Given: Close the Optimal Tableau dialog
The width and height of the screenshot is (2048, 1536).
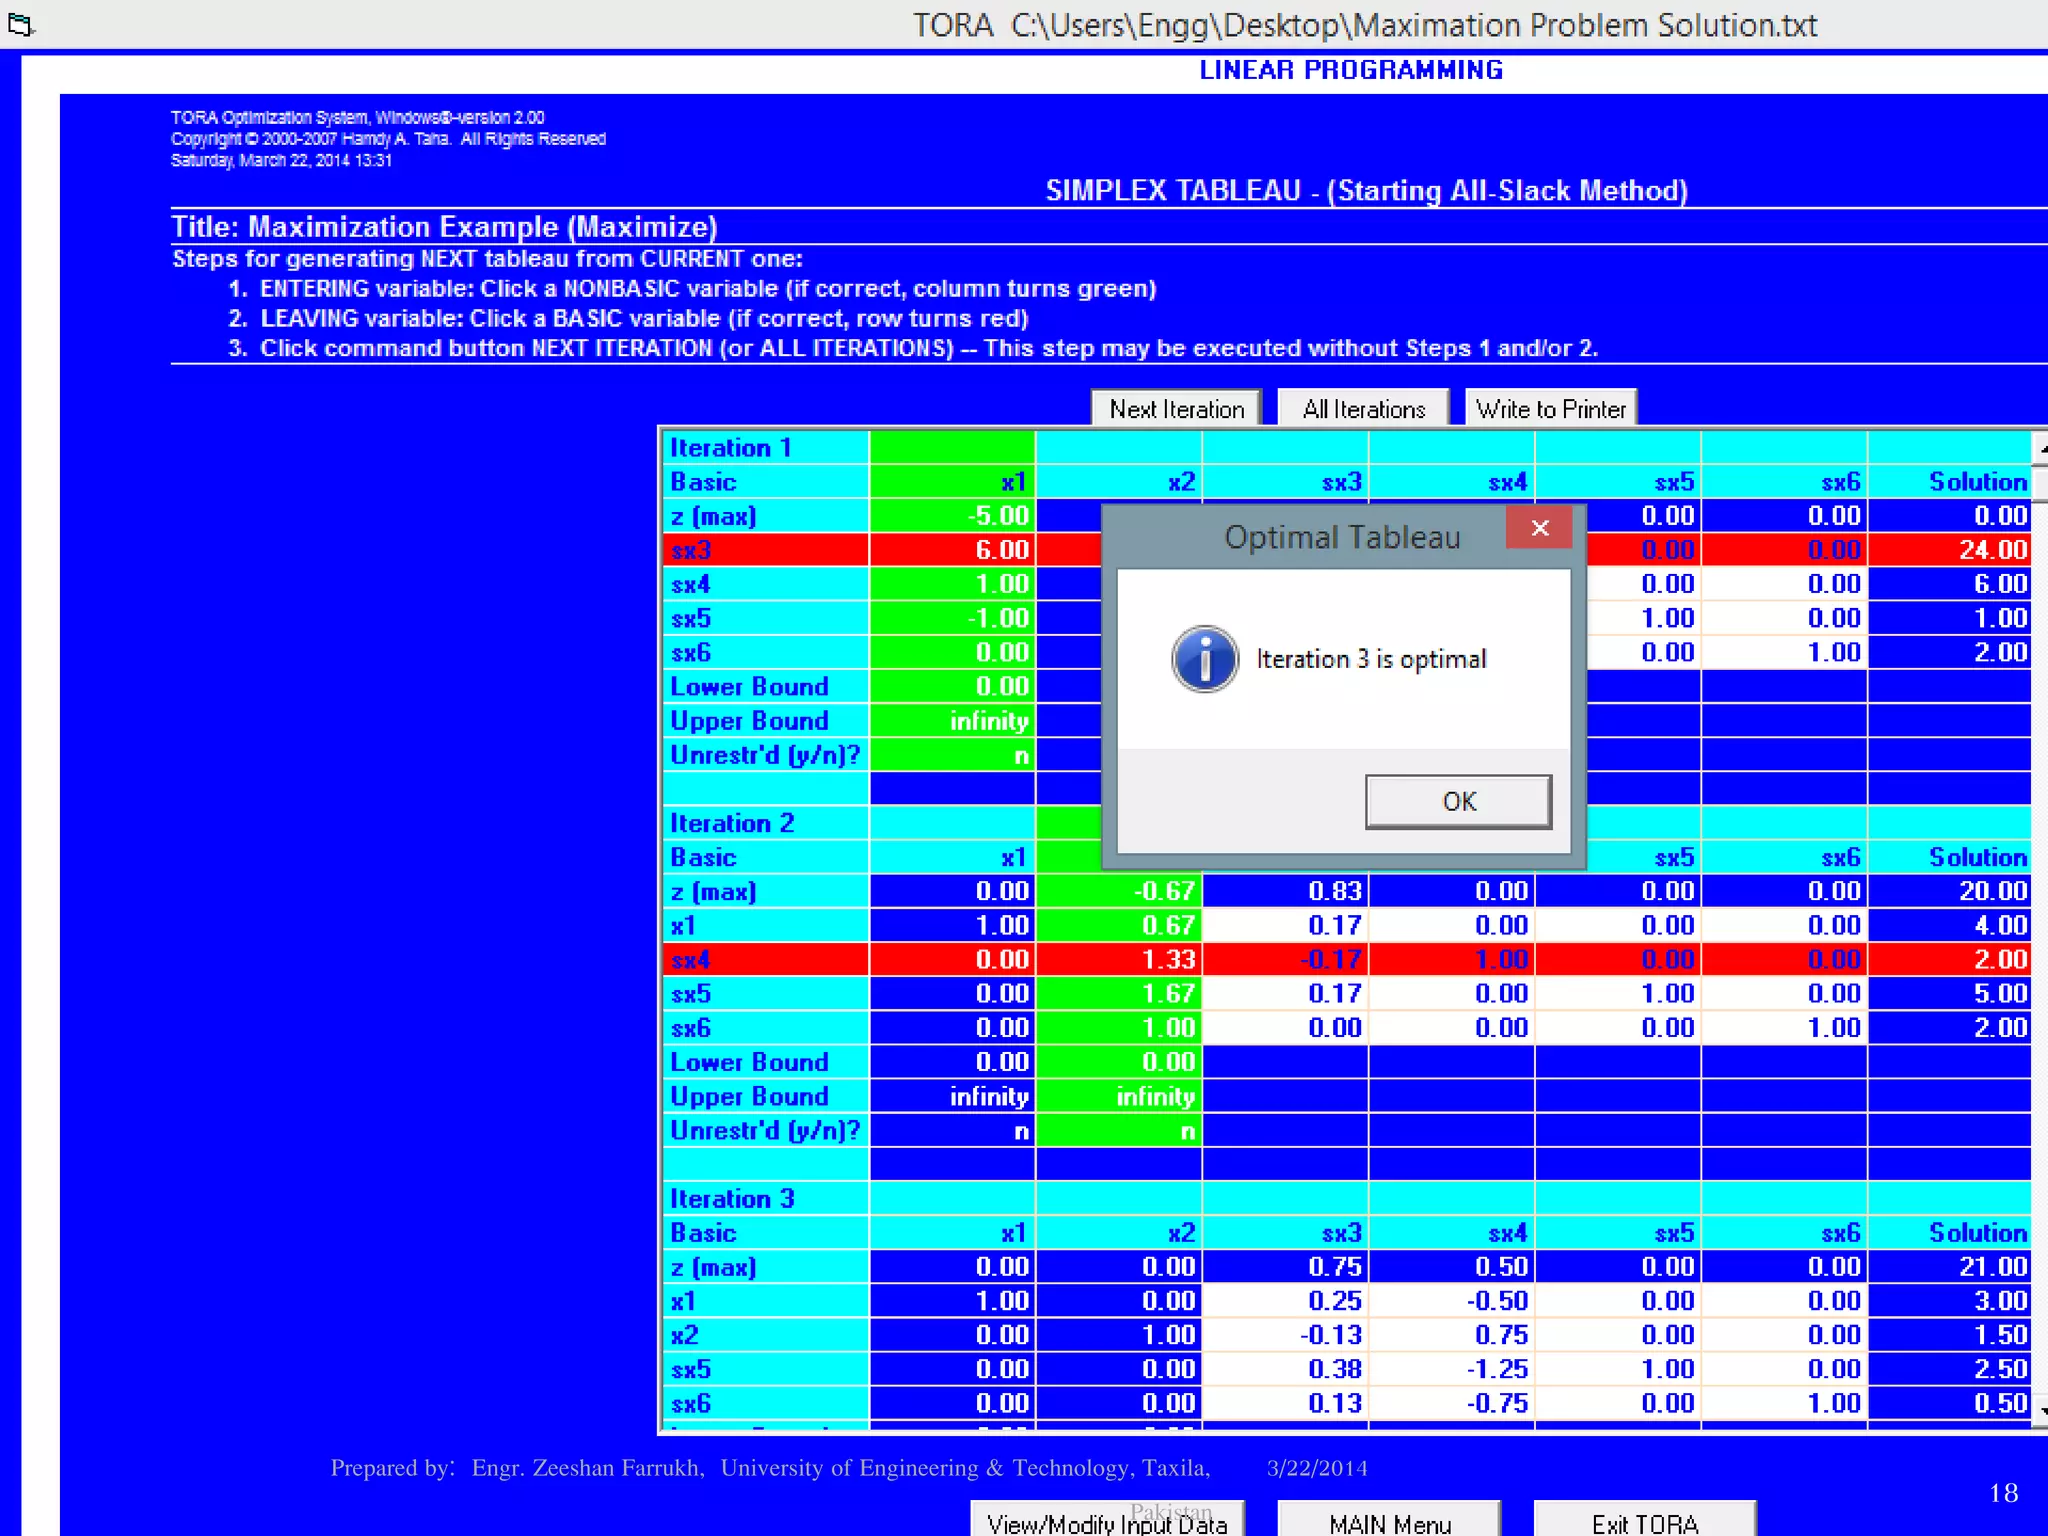Looking at the screenshot, I should coord(1539,528).
